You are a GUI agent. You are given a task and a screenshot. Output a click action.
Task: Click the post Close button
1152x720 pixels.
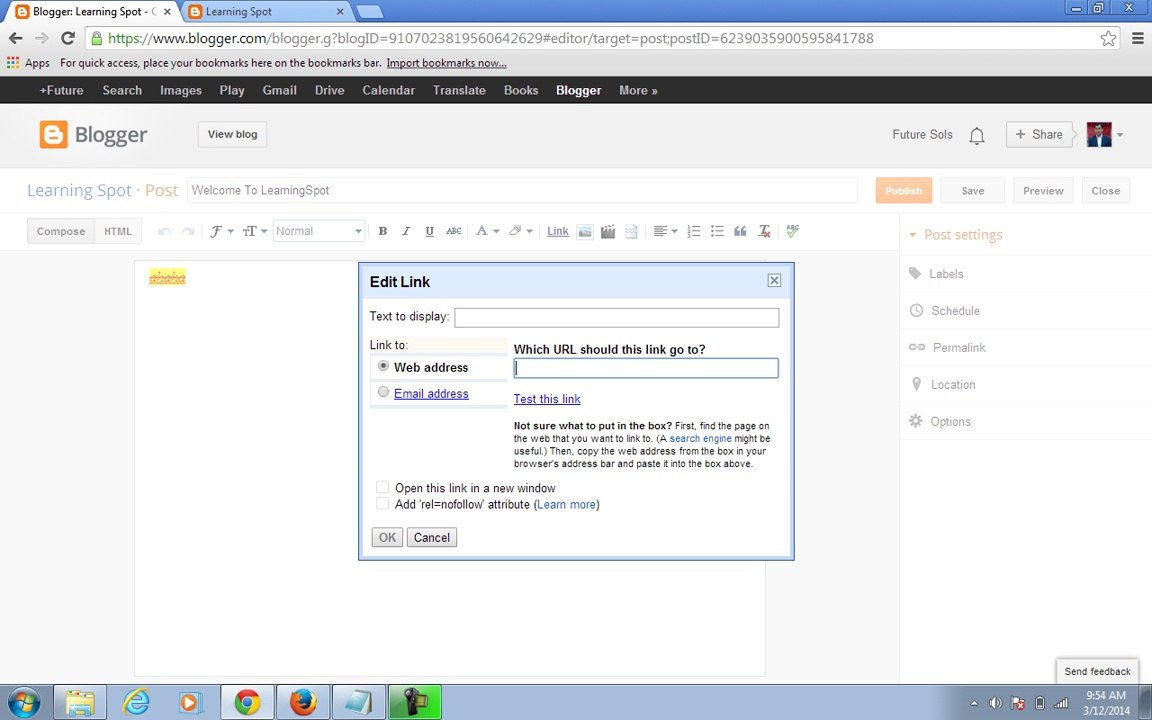point(1106,190)
